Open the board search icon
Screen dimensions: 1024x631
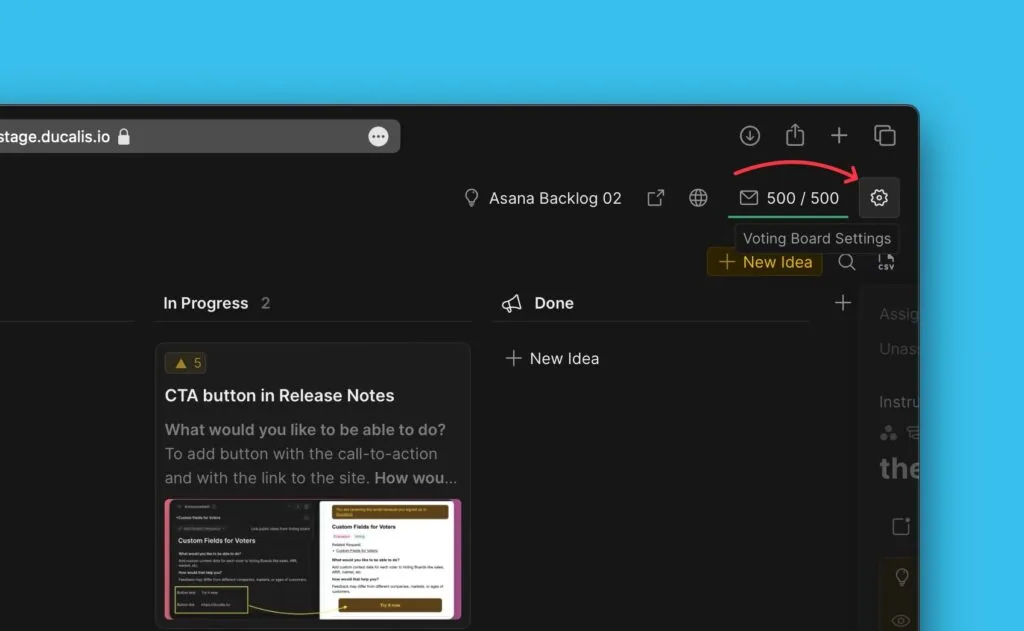[x=846, y=262]
